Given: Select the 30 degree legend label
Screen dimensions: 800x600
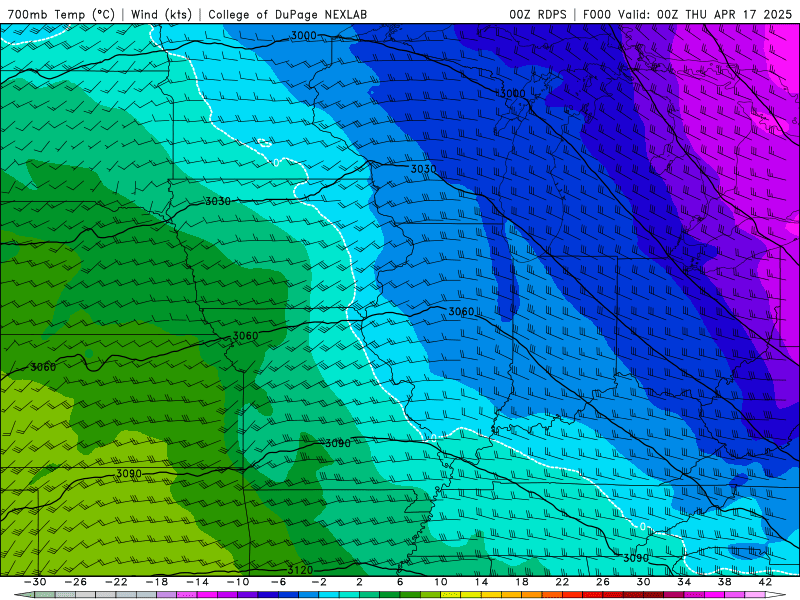Looking at the screenshot, I should click(x=643, y=582).
